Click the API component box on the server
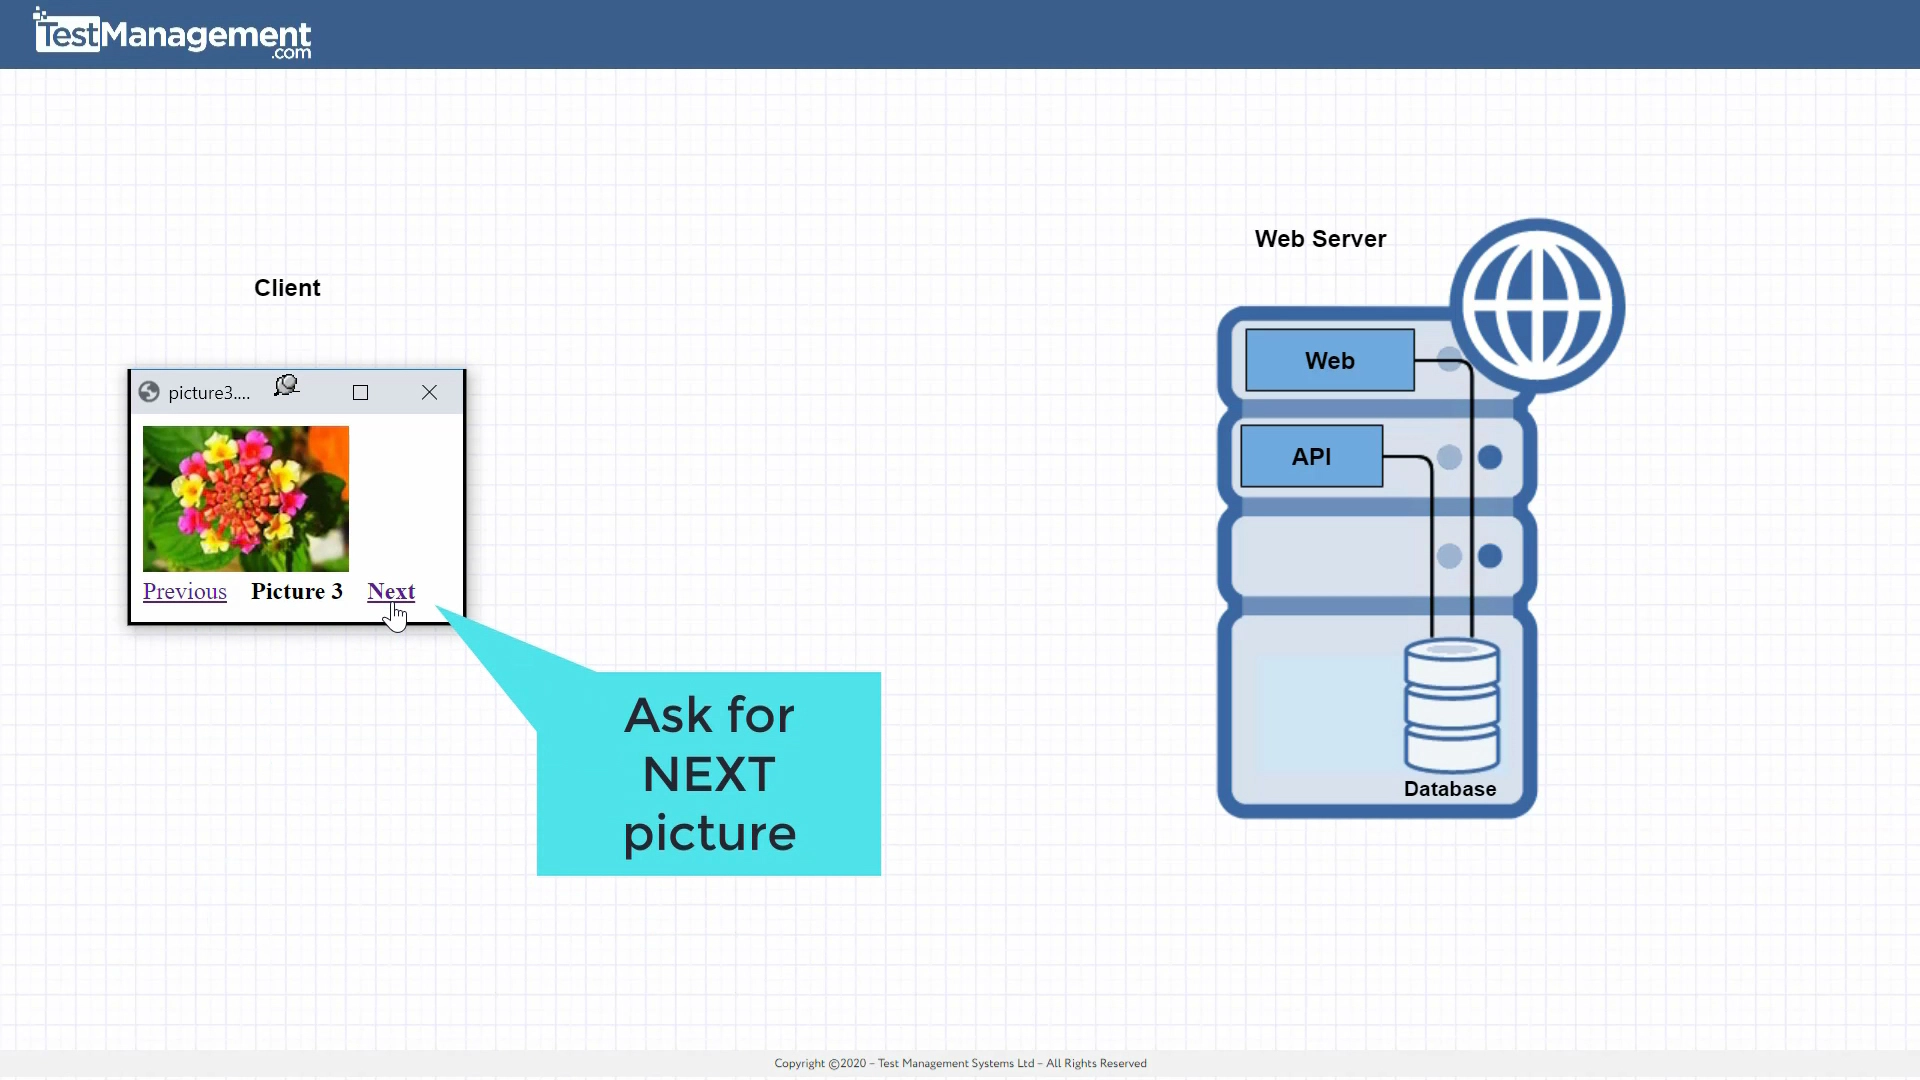The height and width of the screenshot is (1080, 1920). pyautogui.click(x=1311, y=455)
